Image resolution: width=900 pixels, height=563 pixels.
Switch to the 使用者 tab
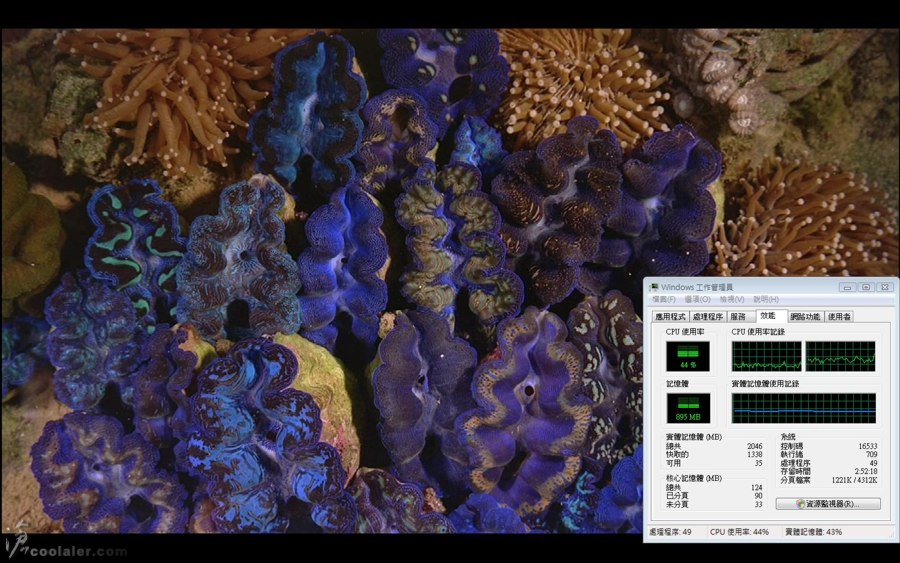point(839,316)
